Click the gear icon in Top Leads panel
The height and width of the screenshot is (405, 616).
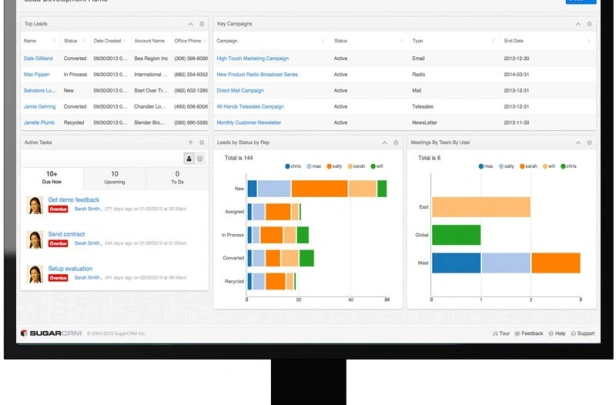201,23
